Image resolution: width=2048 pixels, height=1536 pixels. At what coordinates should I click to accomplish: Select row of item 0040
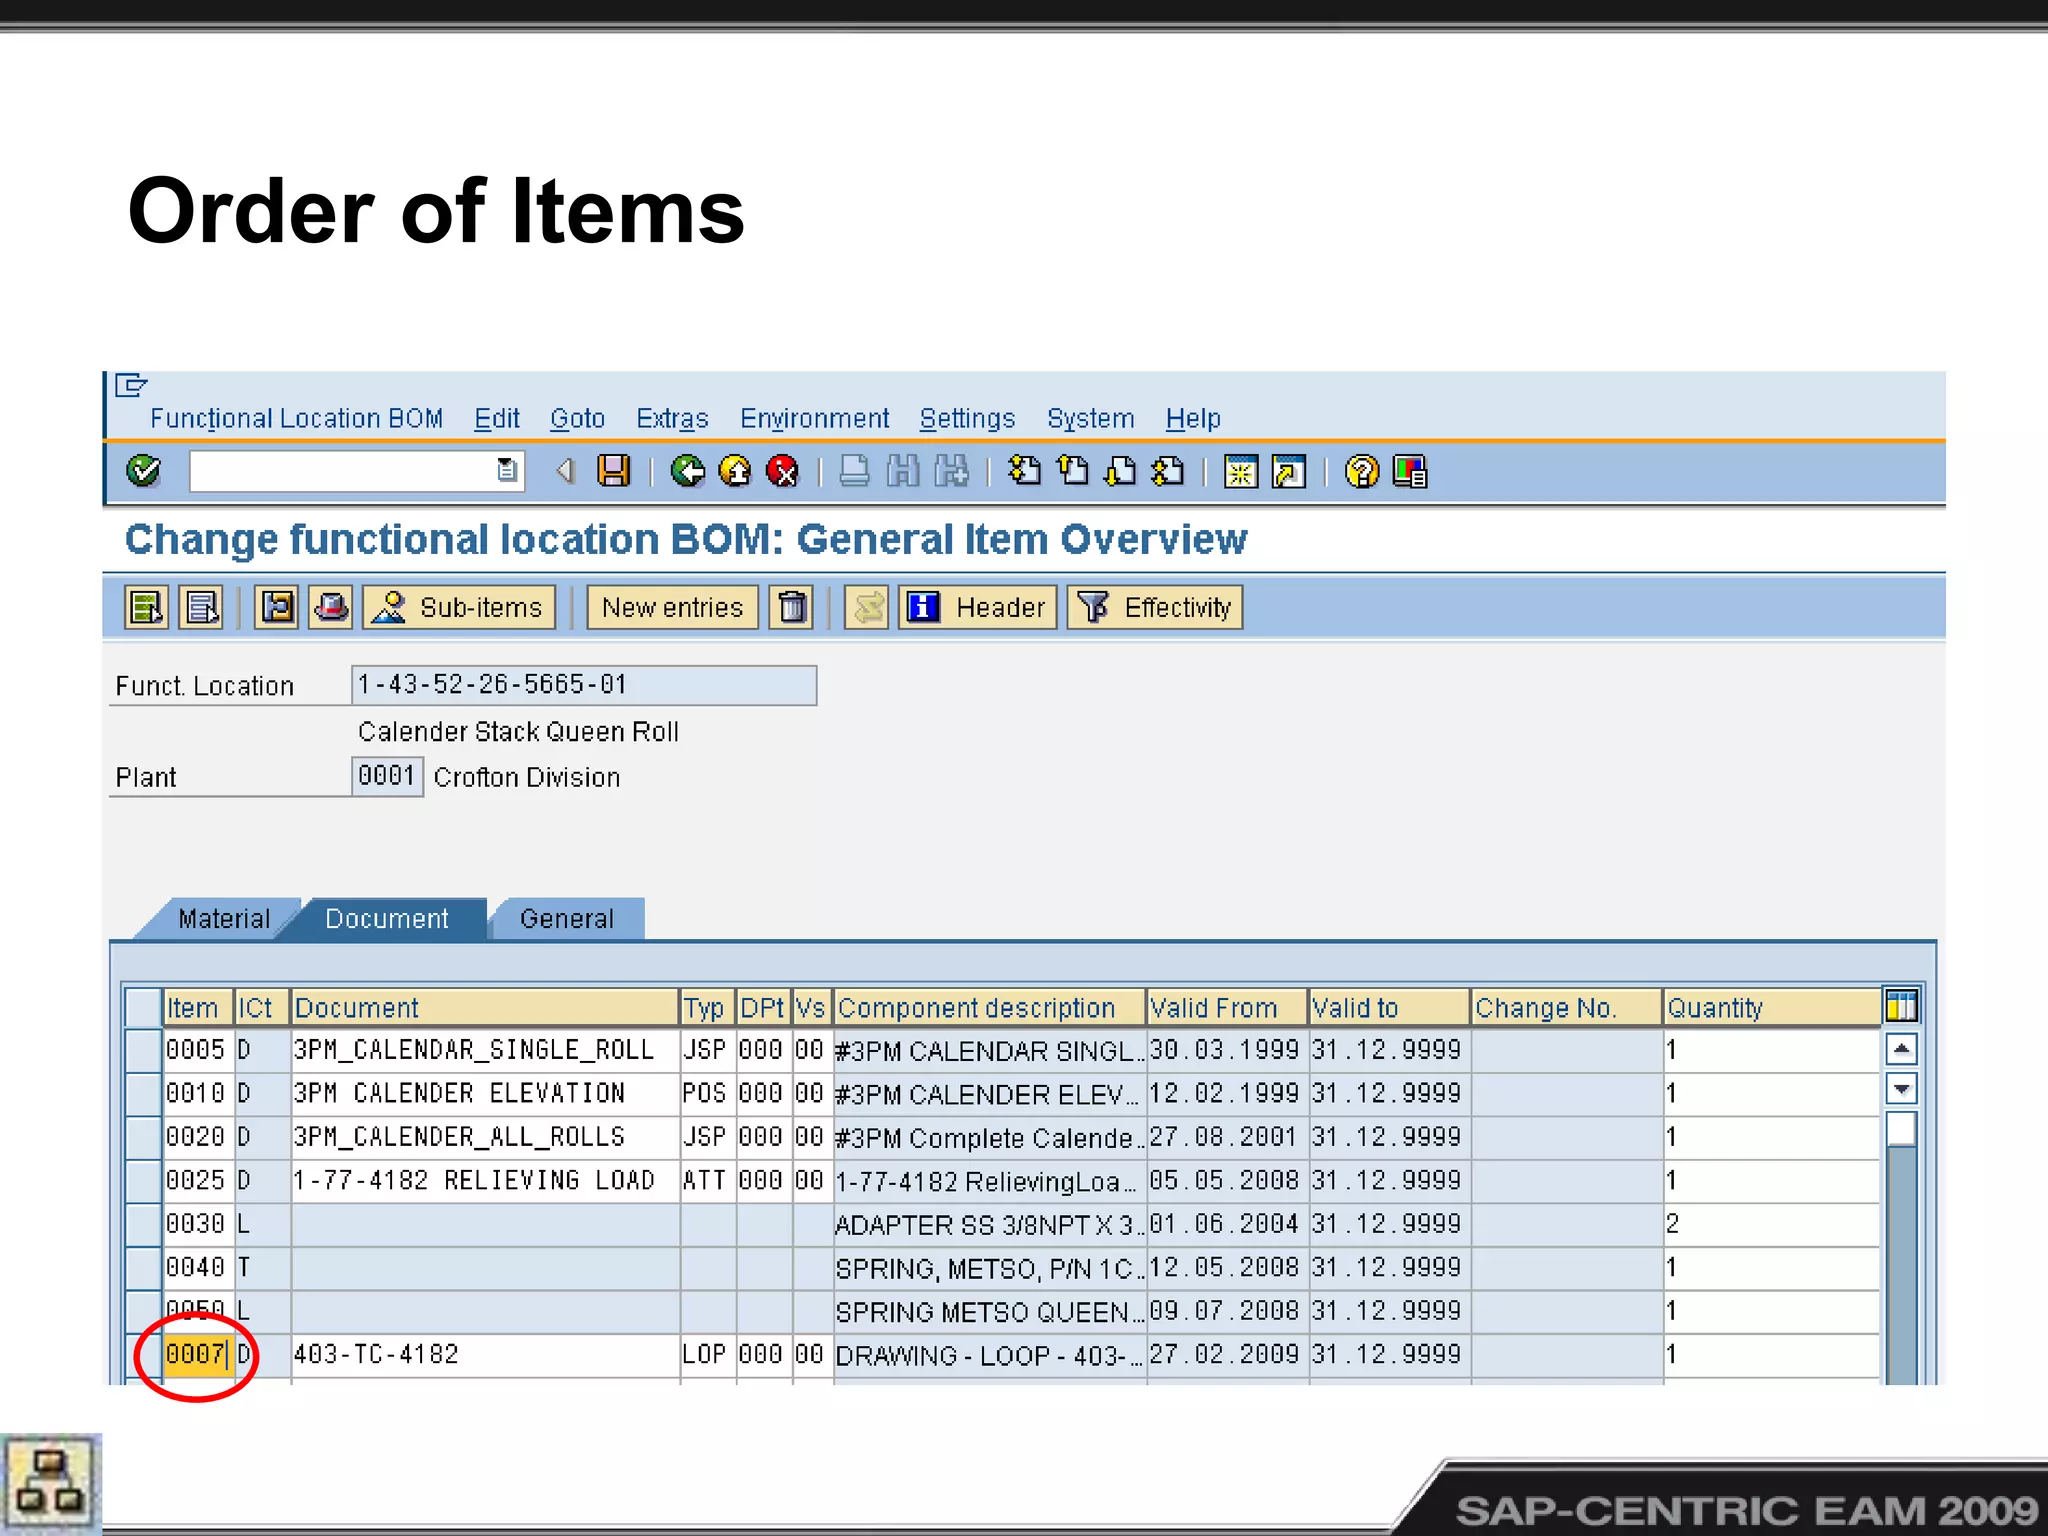click(143, 1267)
